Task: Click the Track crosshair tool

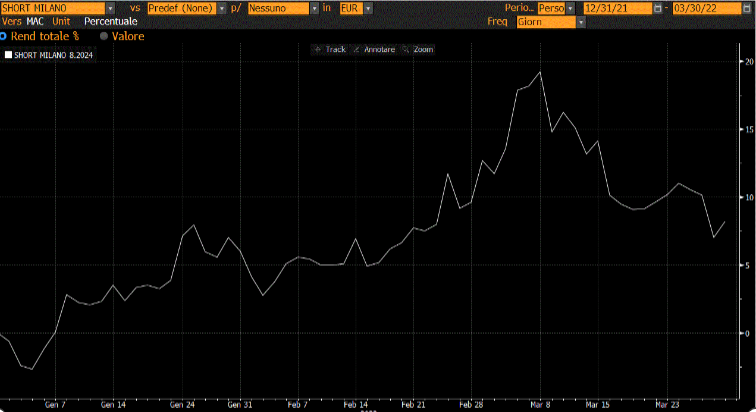Action: tap(331, 49)
